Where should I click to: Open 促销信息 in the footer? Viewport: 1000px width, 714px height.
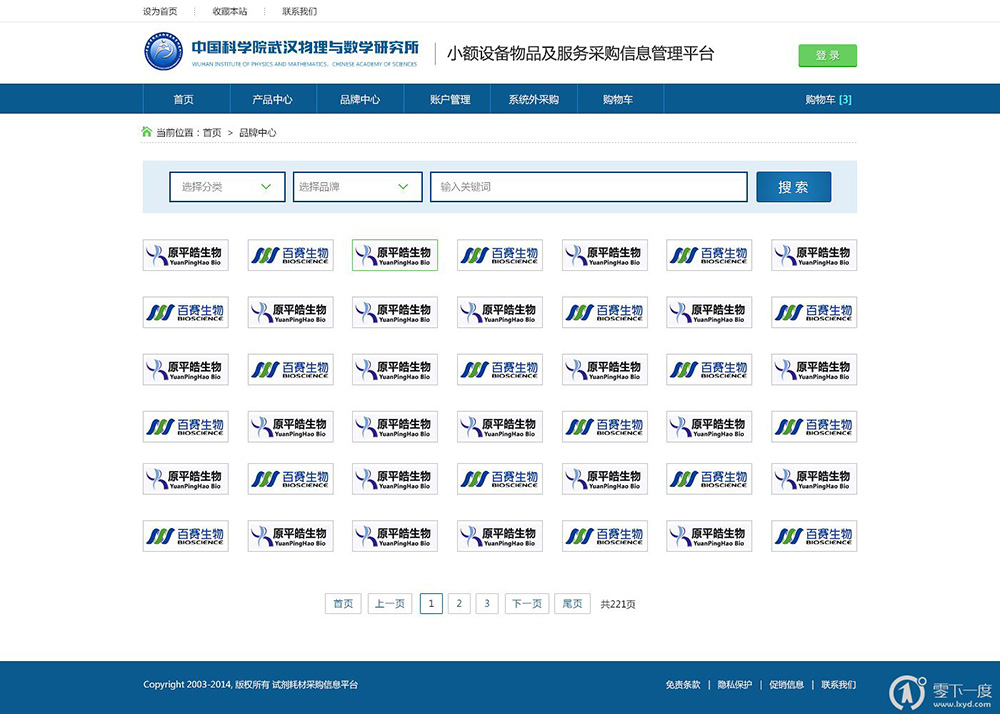pyautogui.click(x=786, y=685)
